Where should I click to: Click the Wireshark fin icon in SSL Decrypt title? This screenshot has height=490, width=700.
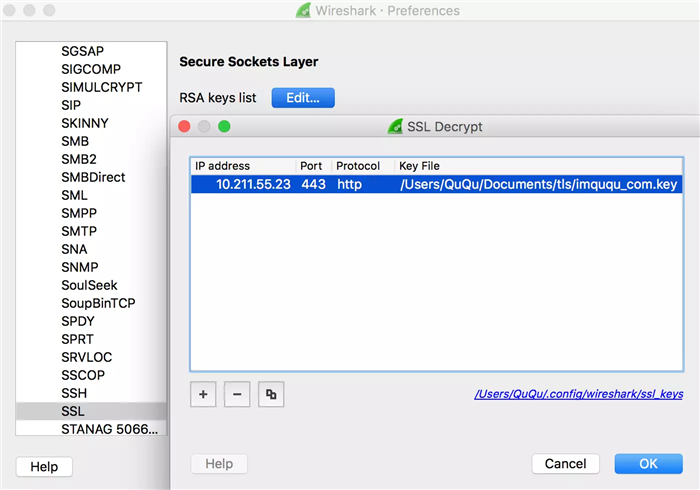tap(395, 126)
